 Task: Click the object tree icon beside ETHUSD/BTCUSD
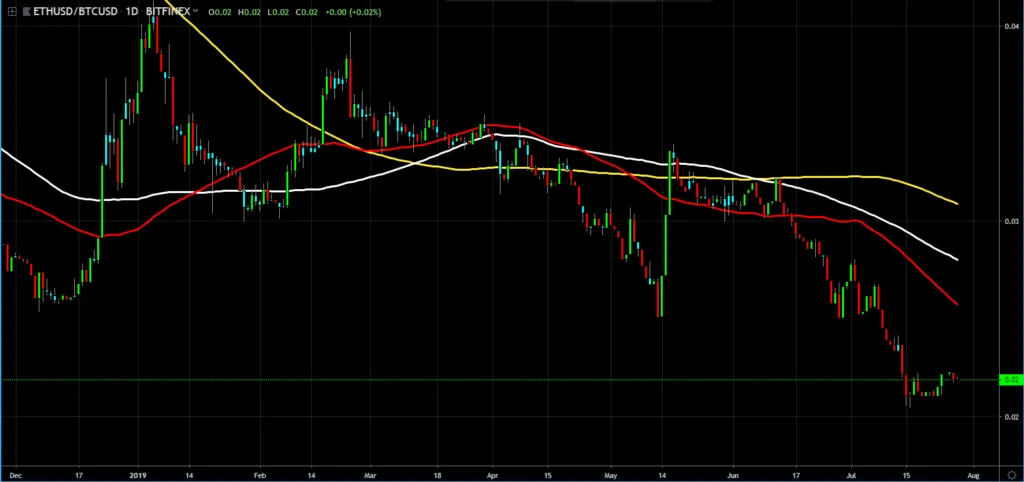click(x=12, y=12)
